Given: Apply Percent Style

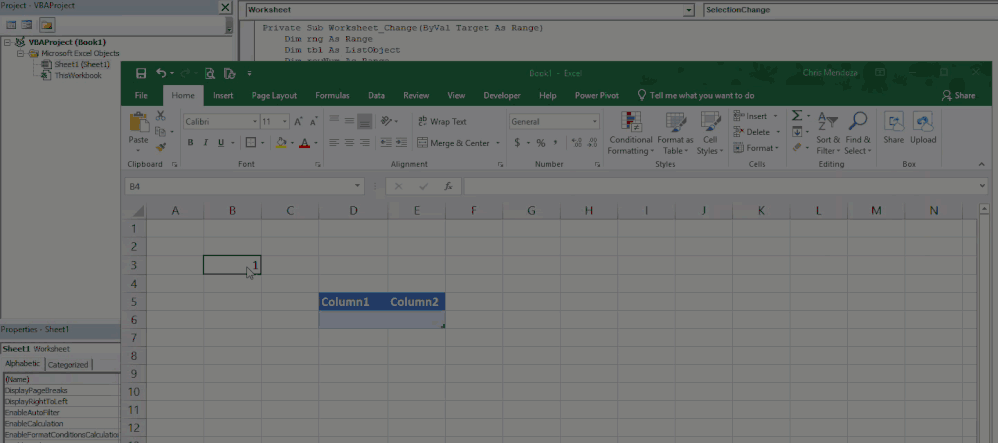Looking at the screenshot, I should (x=540, y=143).
